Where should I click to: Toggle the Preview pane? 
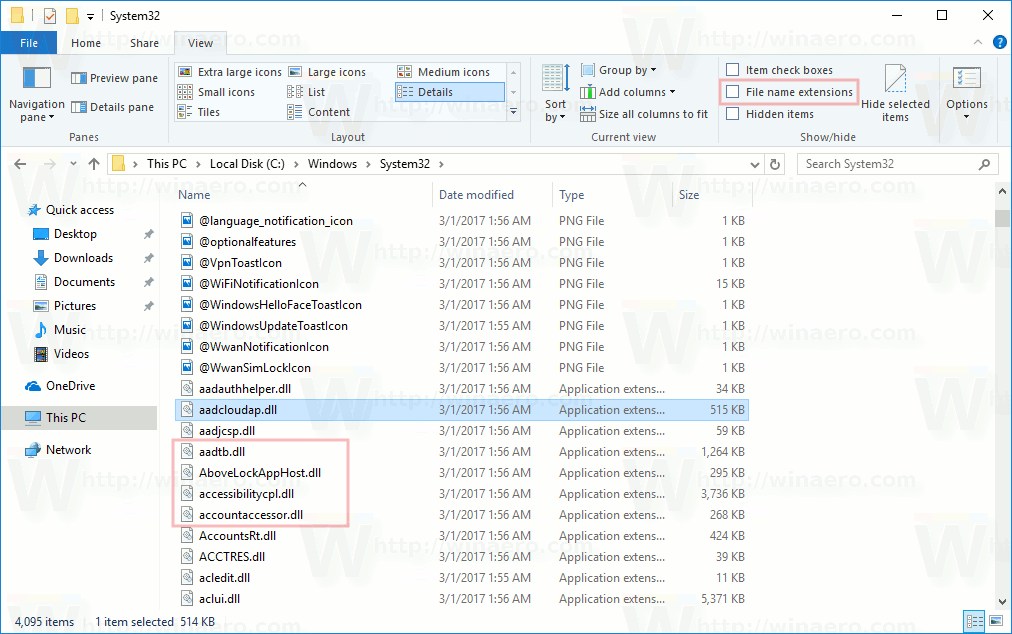tap(113, 77)
